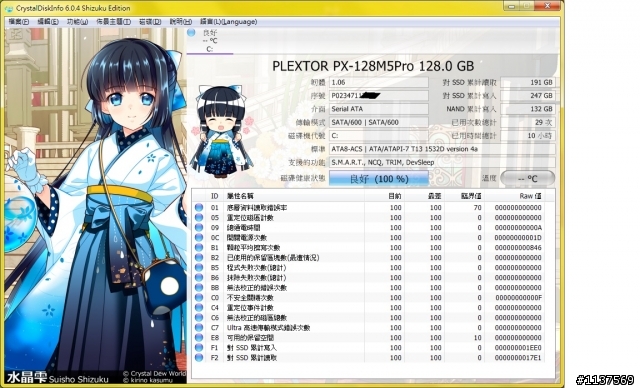
Task: Click the large Suisho Shizuku character artwork
Action: 96,204
